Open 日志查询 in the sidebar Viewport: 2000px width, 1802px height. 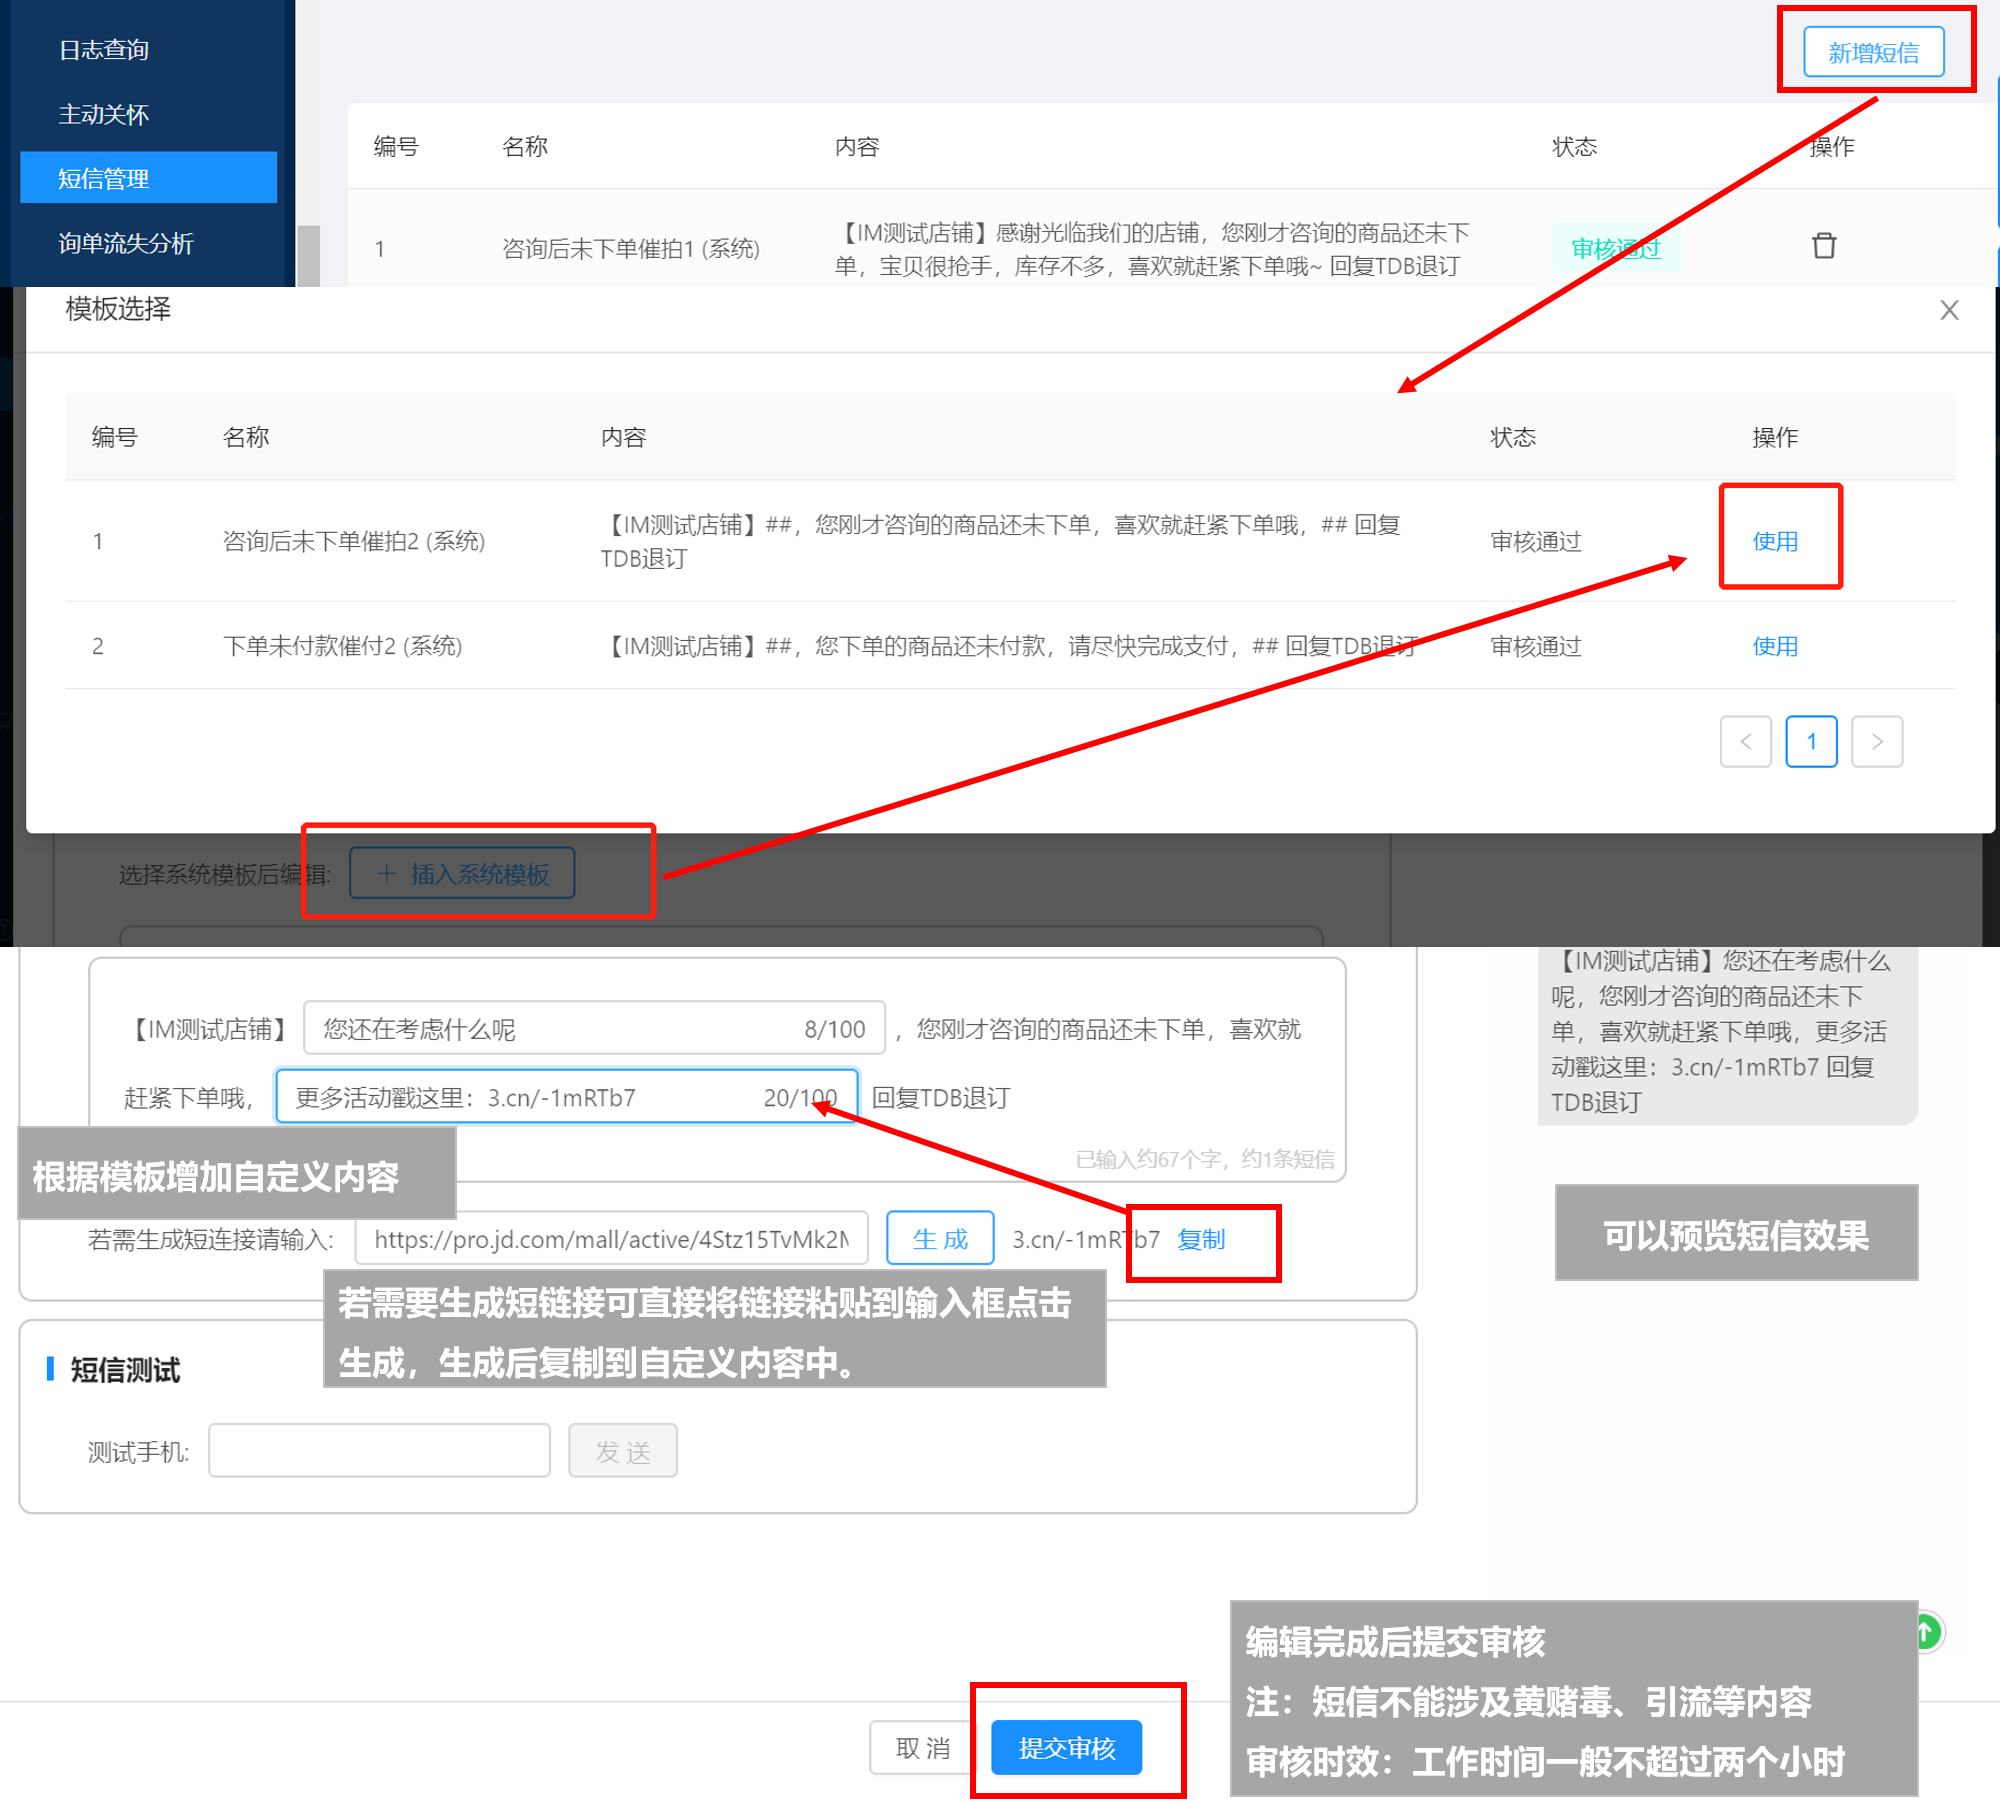(x=104, y=50)
